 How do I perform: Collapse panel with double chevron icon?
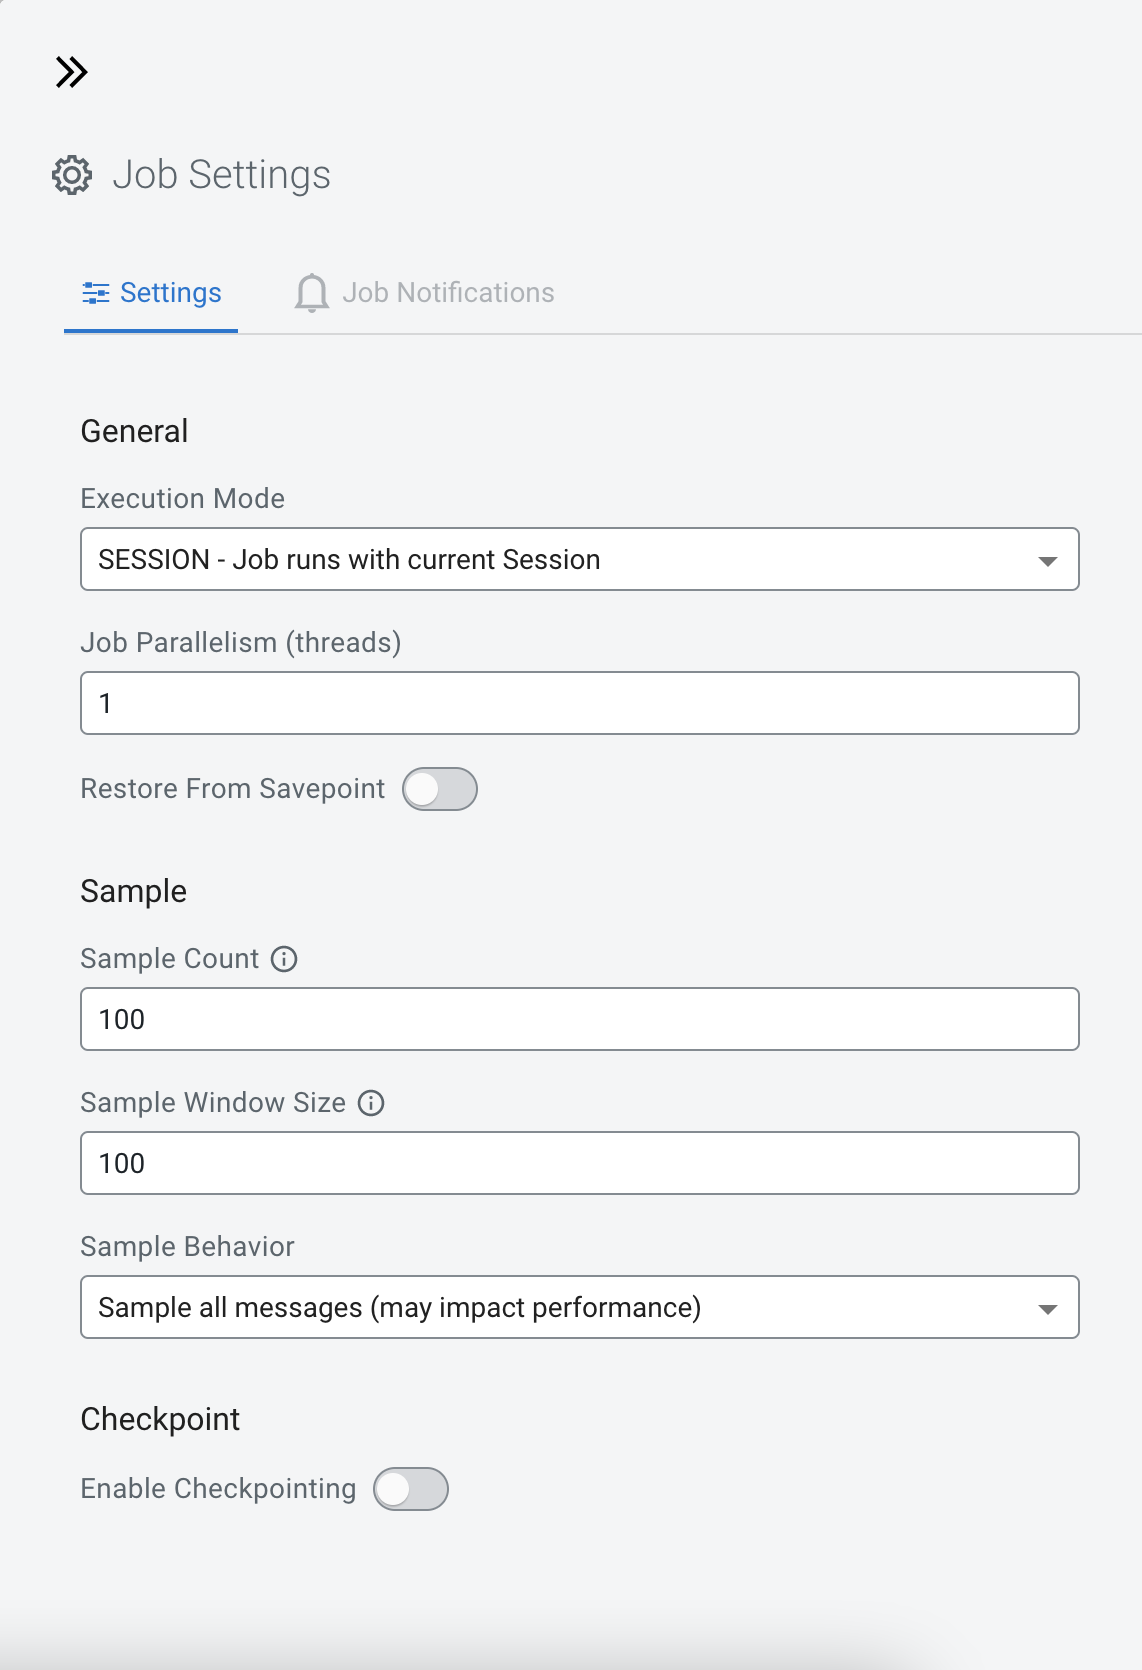click(x=72, y=72)
